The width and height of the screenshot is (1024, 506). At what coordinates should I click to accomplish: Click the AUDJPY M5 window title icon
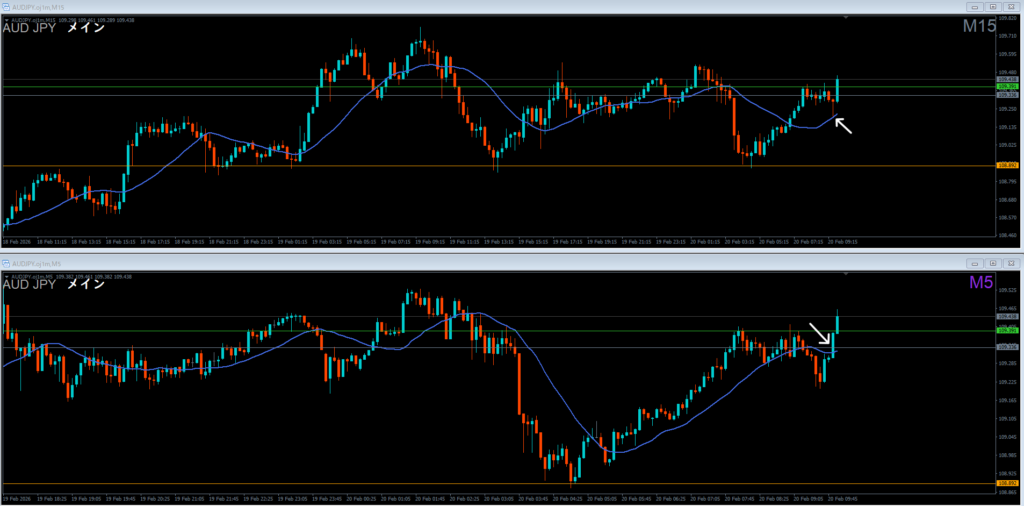pyautogui.click(x=7, y=264)
